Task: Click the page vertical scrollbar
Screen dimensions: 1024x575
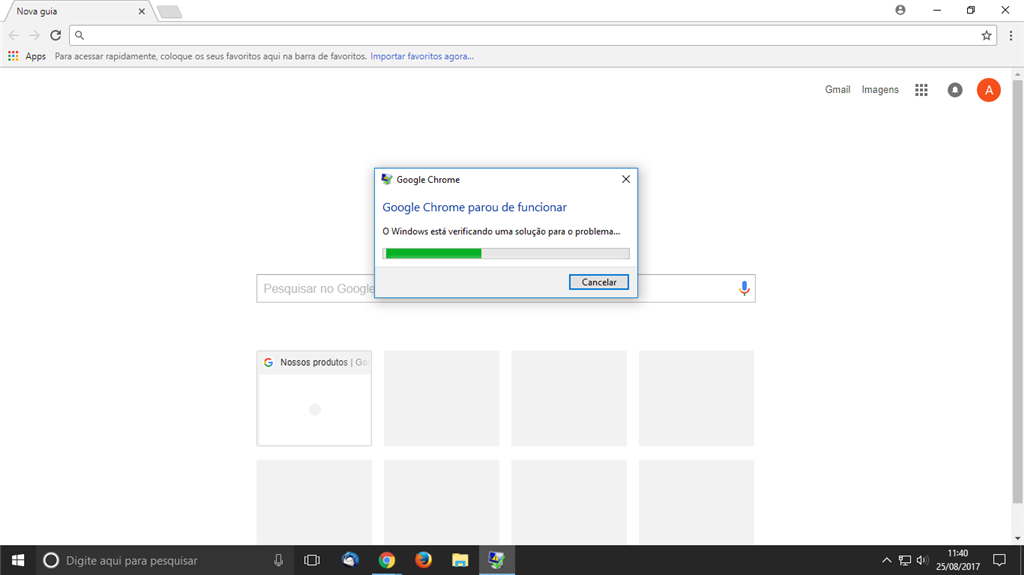Action: coord(1017,291)
